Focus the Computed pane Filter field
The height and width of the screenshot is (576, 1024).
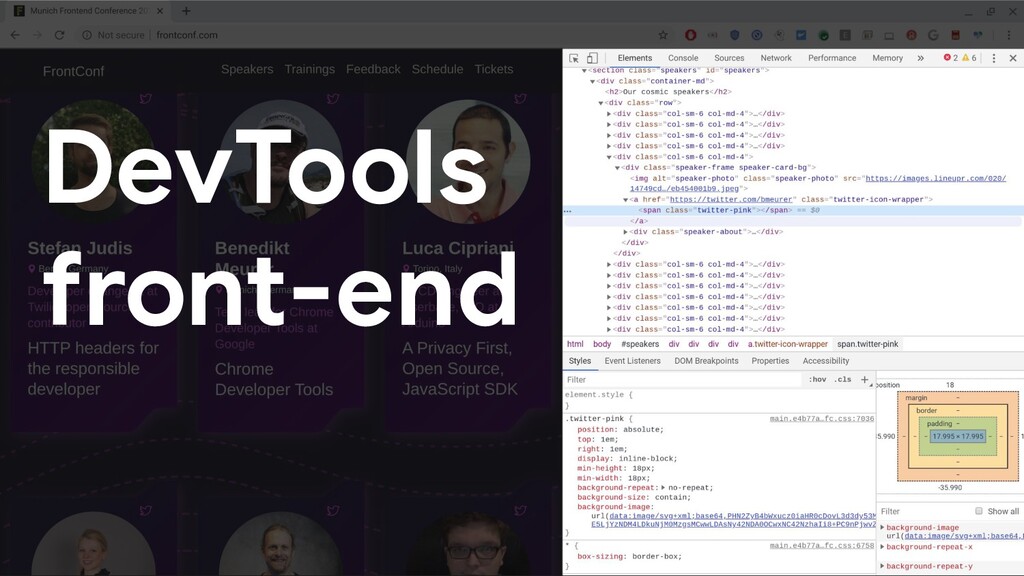click(926, 511)
